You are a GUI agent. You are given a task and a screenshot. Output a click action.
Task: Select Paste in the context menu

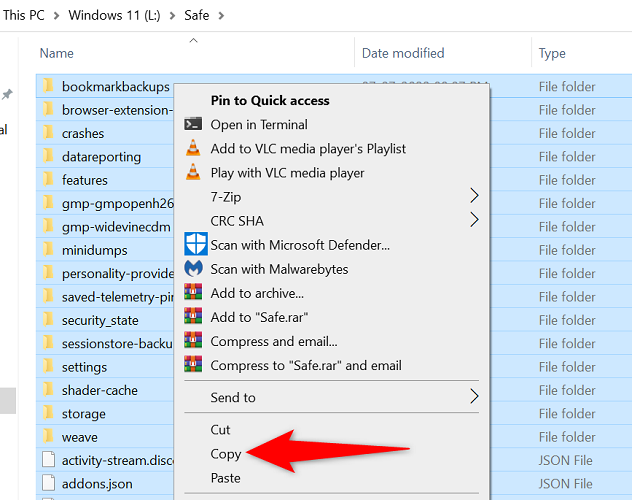pos(226,478)
